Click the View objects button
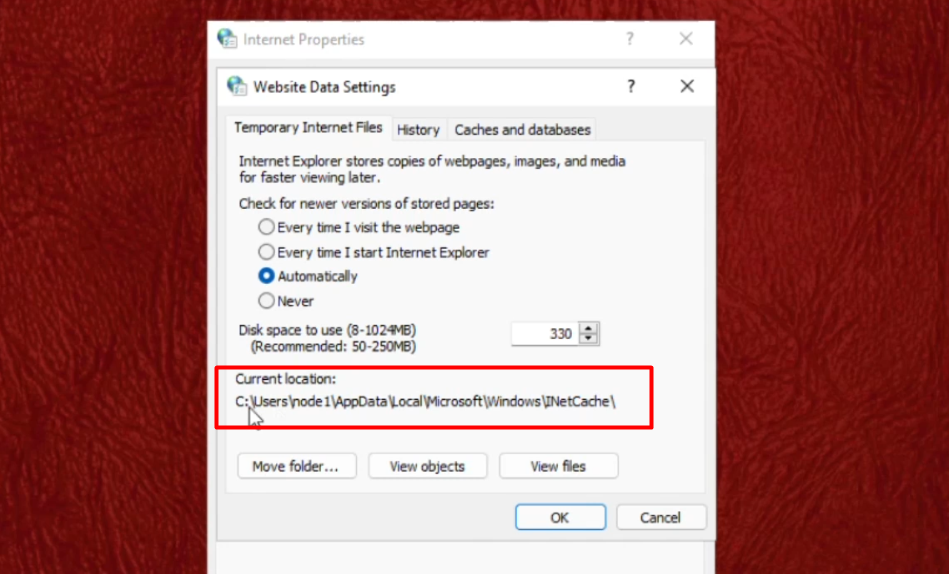Screen dimensions: 949x574 point(427,466)
